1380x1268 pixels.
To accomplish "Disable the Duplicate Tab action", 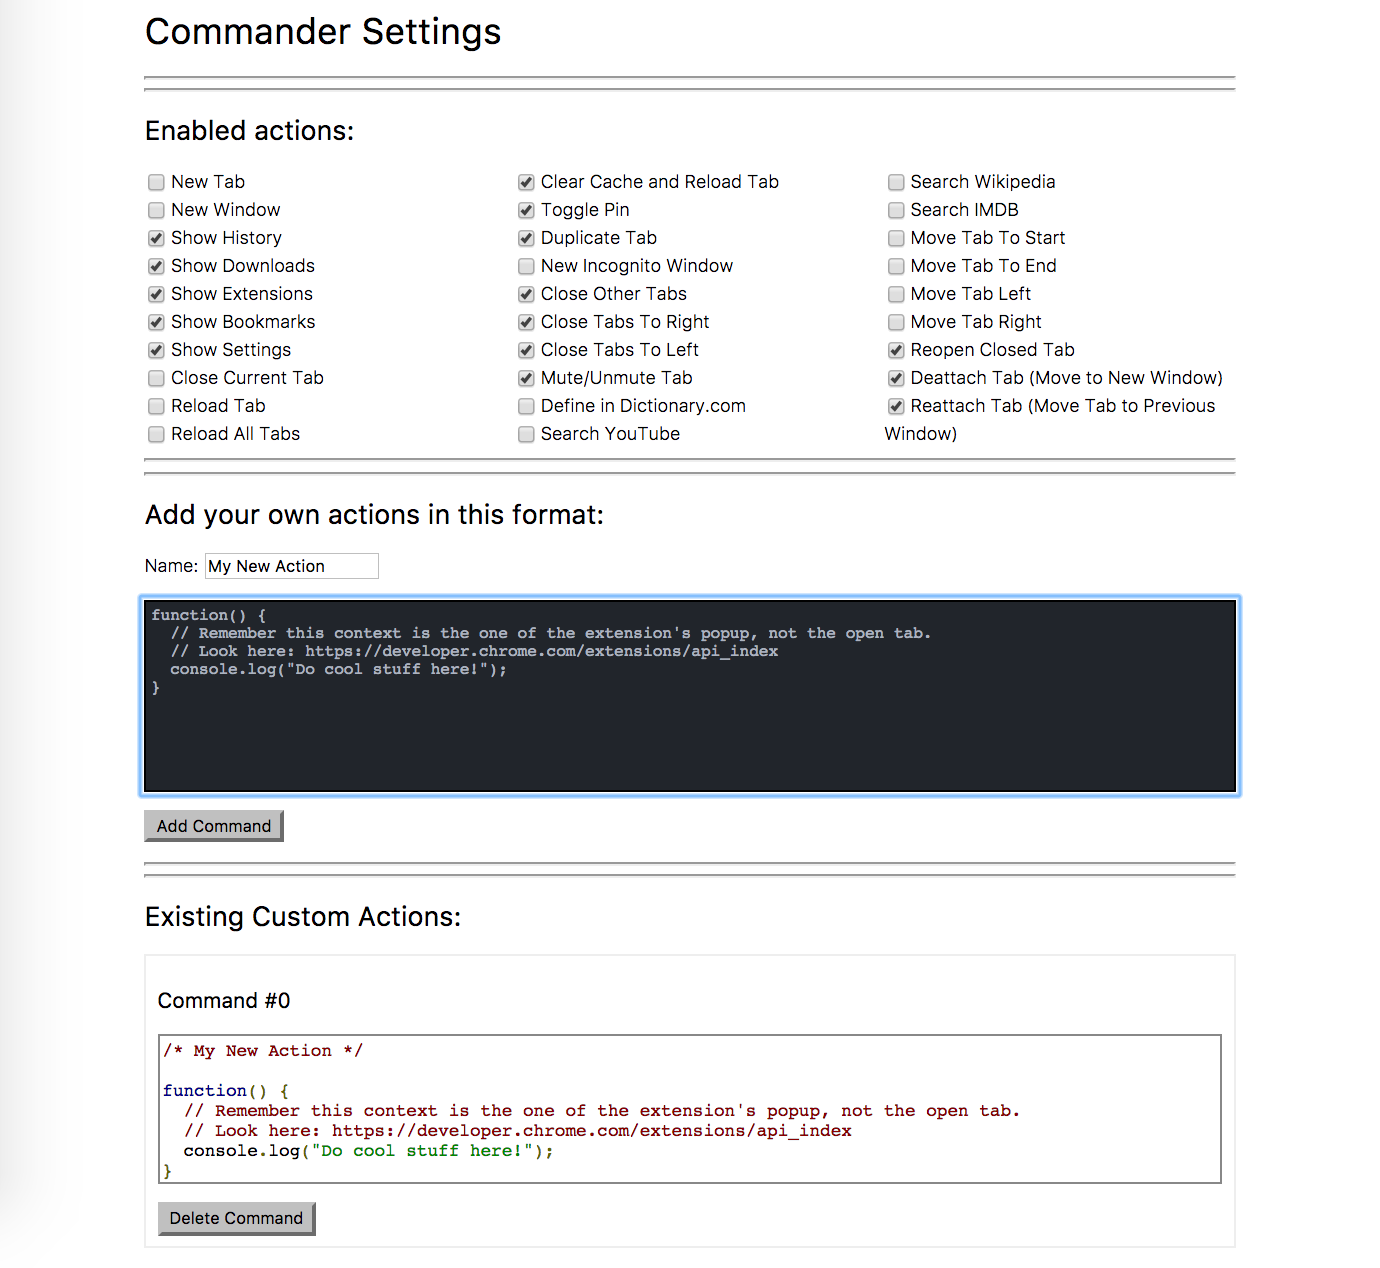I will point(526,238).
